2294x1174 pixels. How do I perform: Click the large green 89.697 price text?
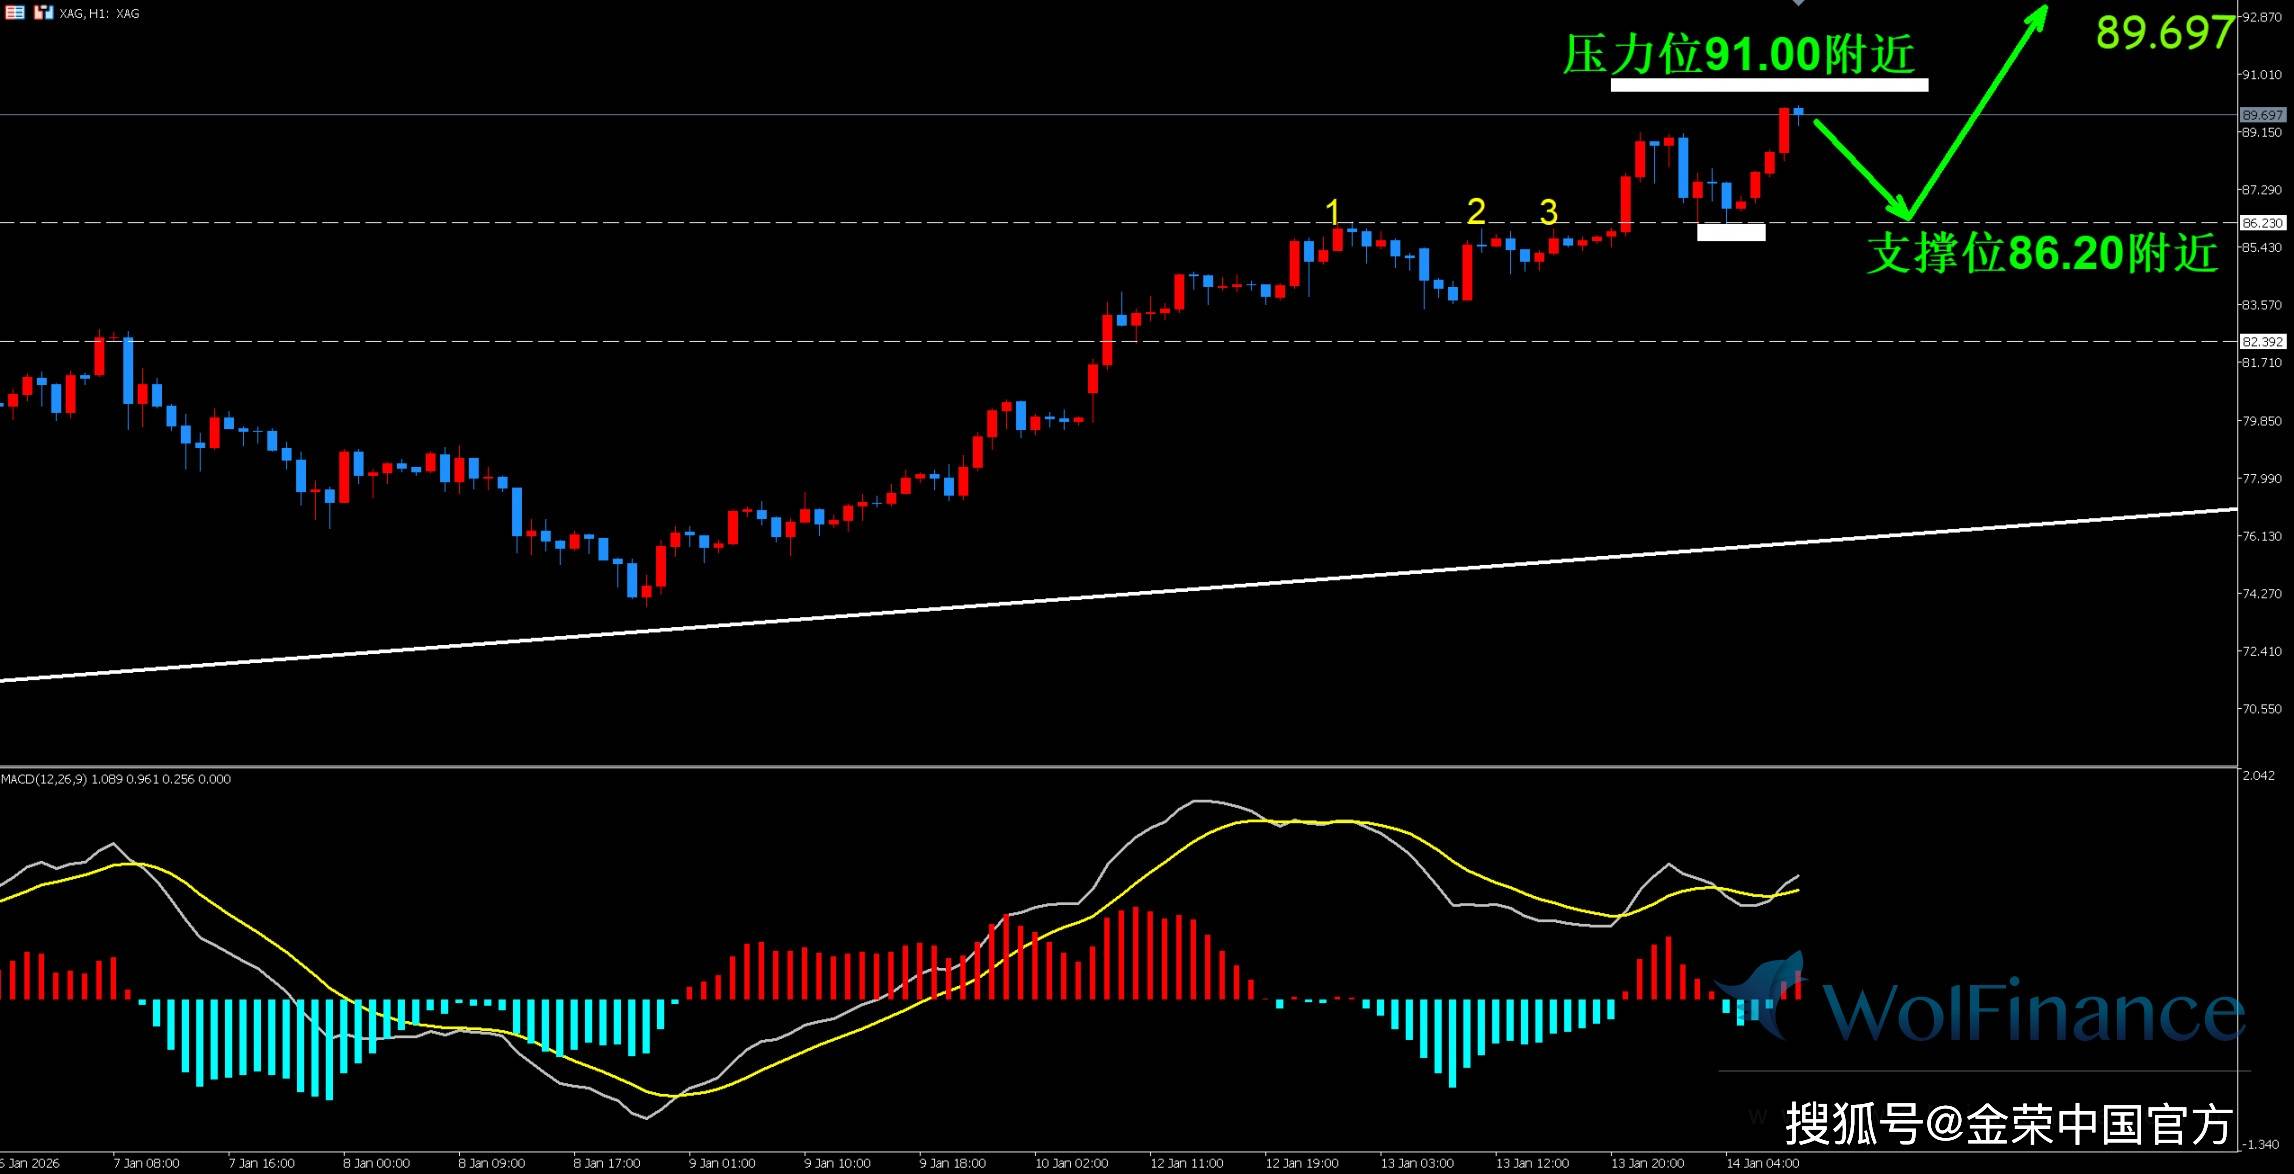coord(2164,33)
